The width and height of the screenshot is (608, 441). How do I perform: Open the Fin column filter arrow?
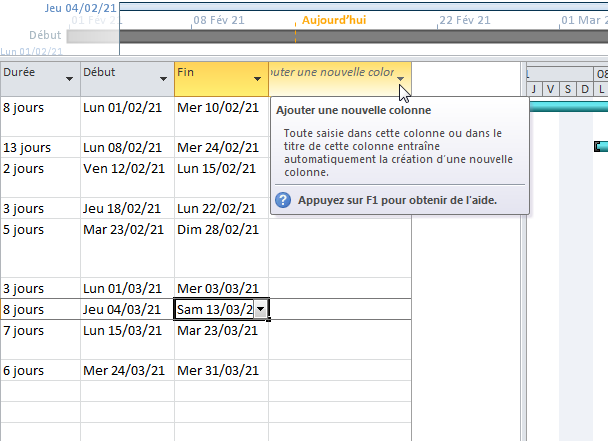click(x=259, y=78)
